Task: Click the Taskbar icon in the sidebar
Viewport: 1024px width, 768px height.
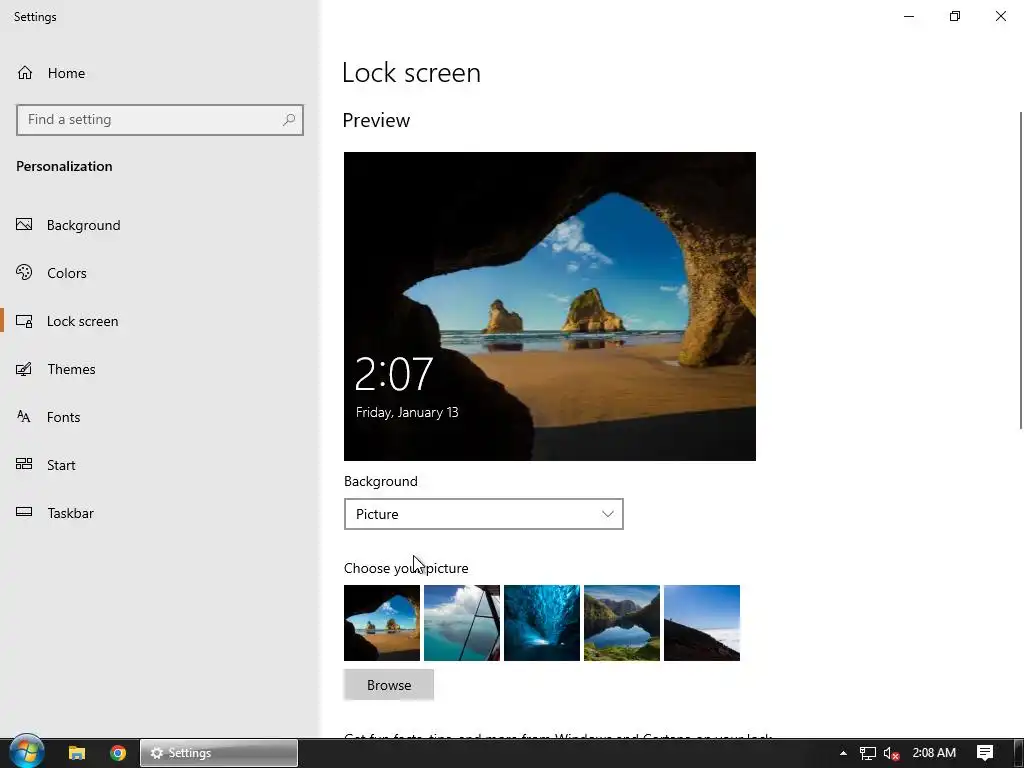Action: 24,512
